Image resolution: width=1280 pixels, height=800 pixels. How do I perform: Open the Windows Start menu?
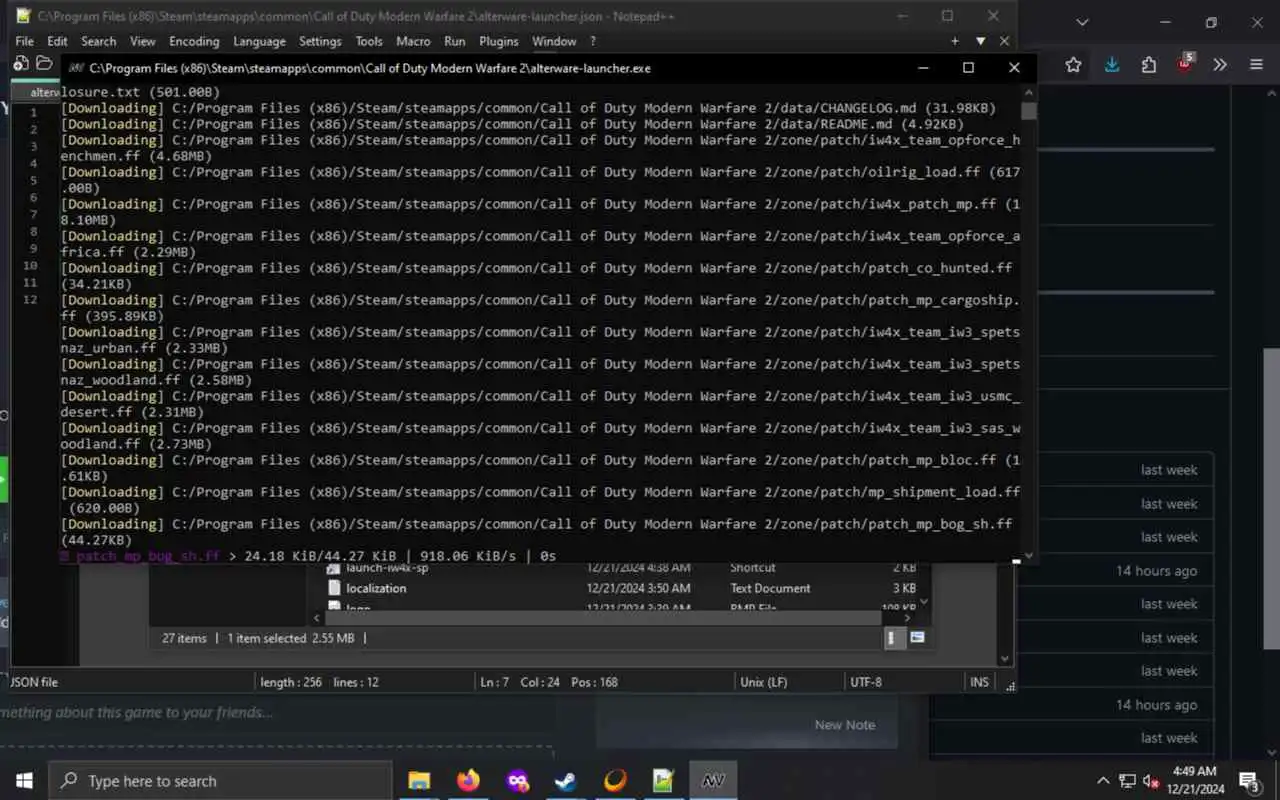point(24,780)
